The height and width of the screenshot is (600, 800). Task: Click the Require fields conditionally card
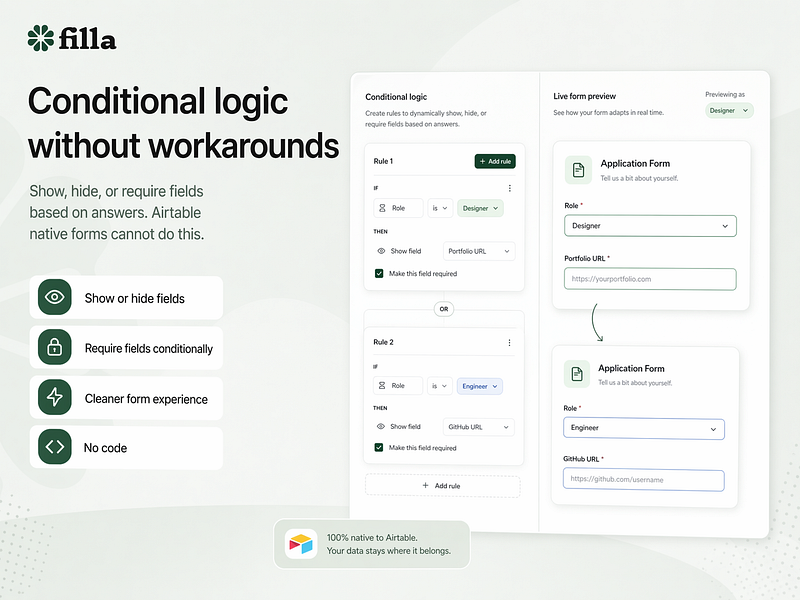pyautogui.click(x=126, y=347)
